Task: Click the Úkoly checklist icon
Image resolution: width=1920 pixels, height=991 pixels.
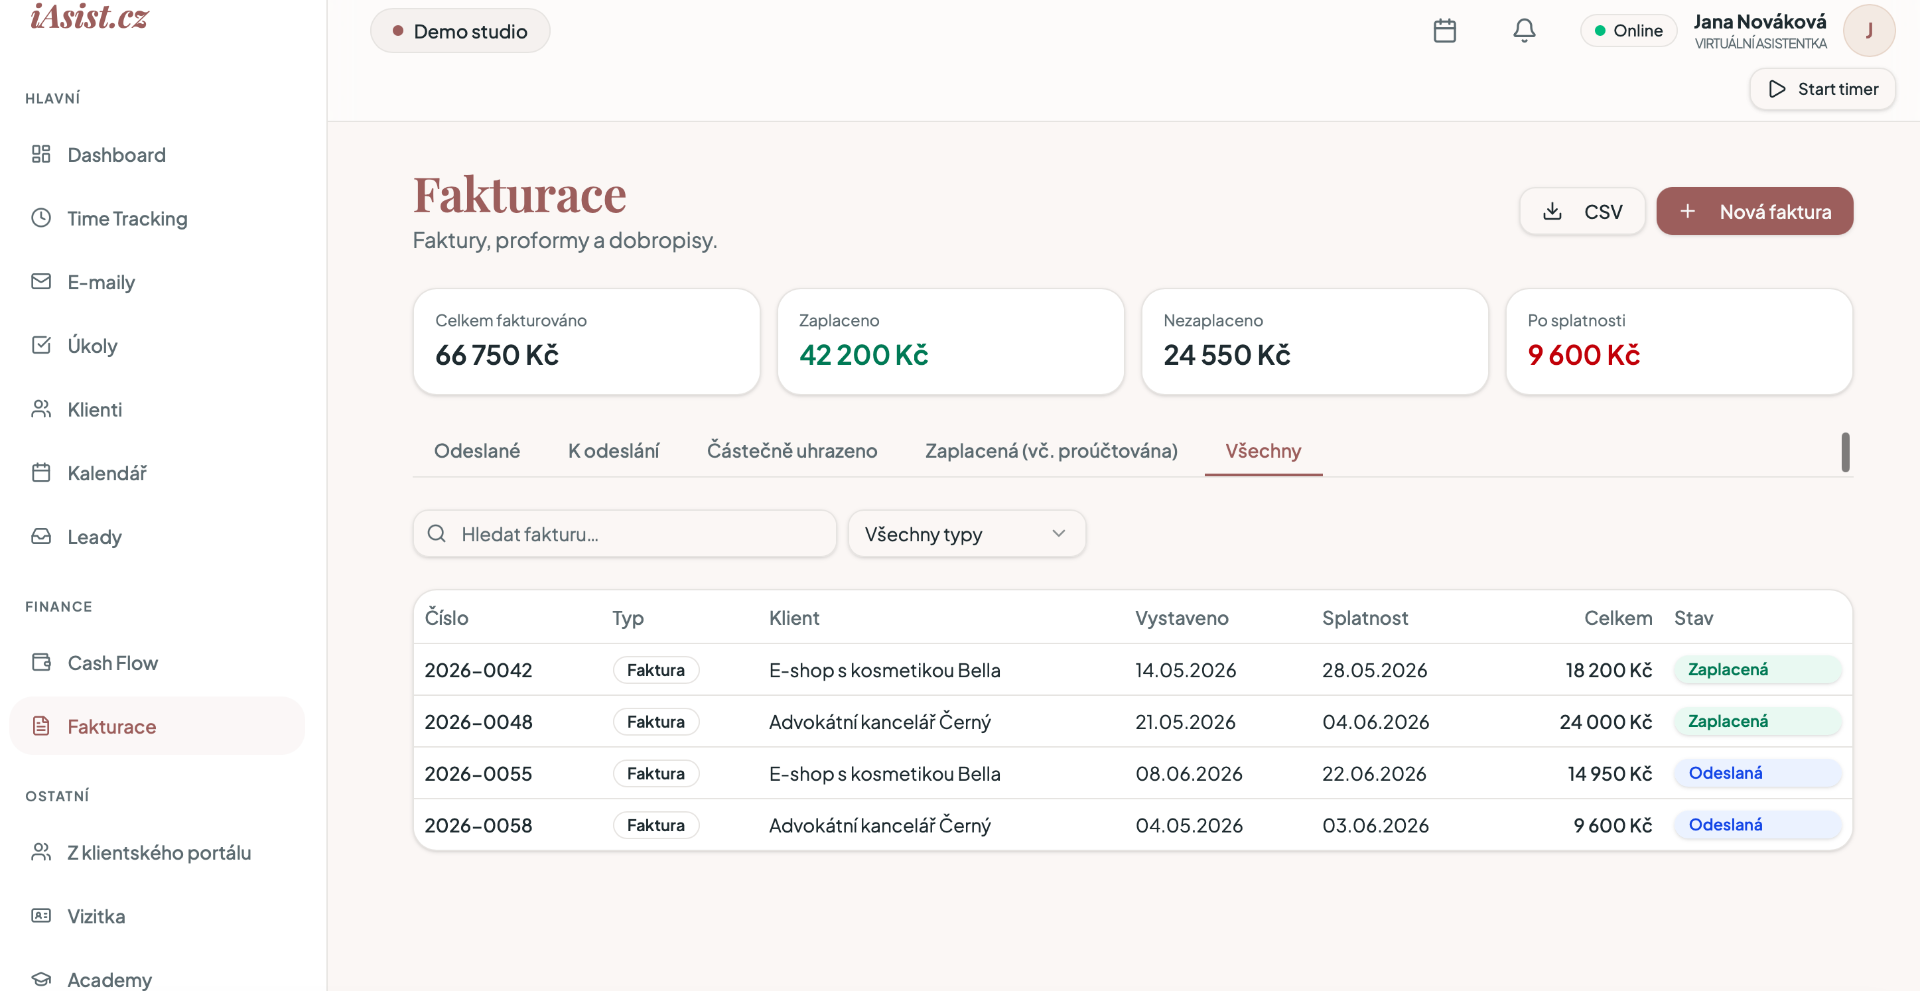Action: click(41, 345)
